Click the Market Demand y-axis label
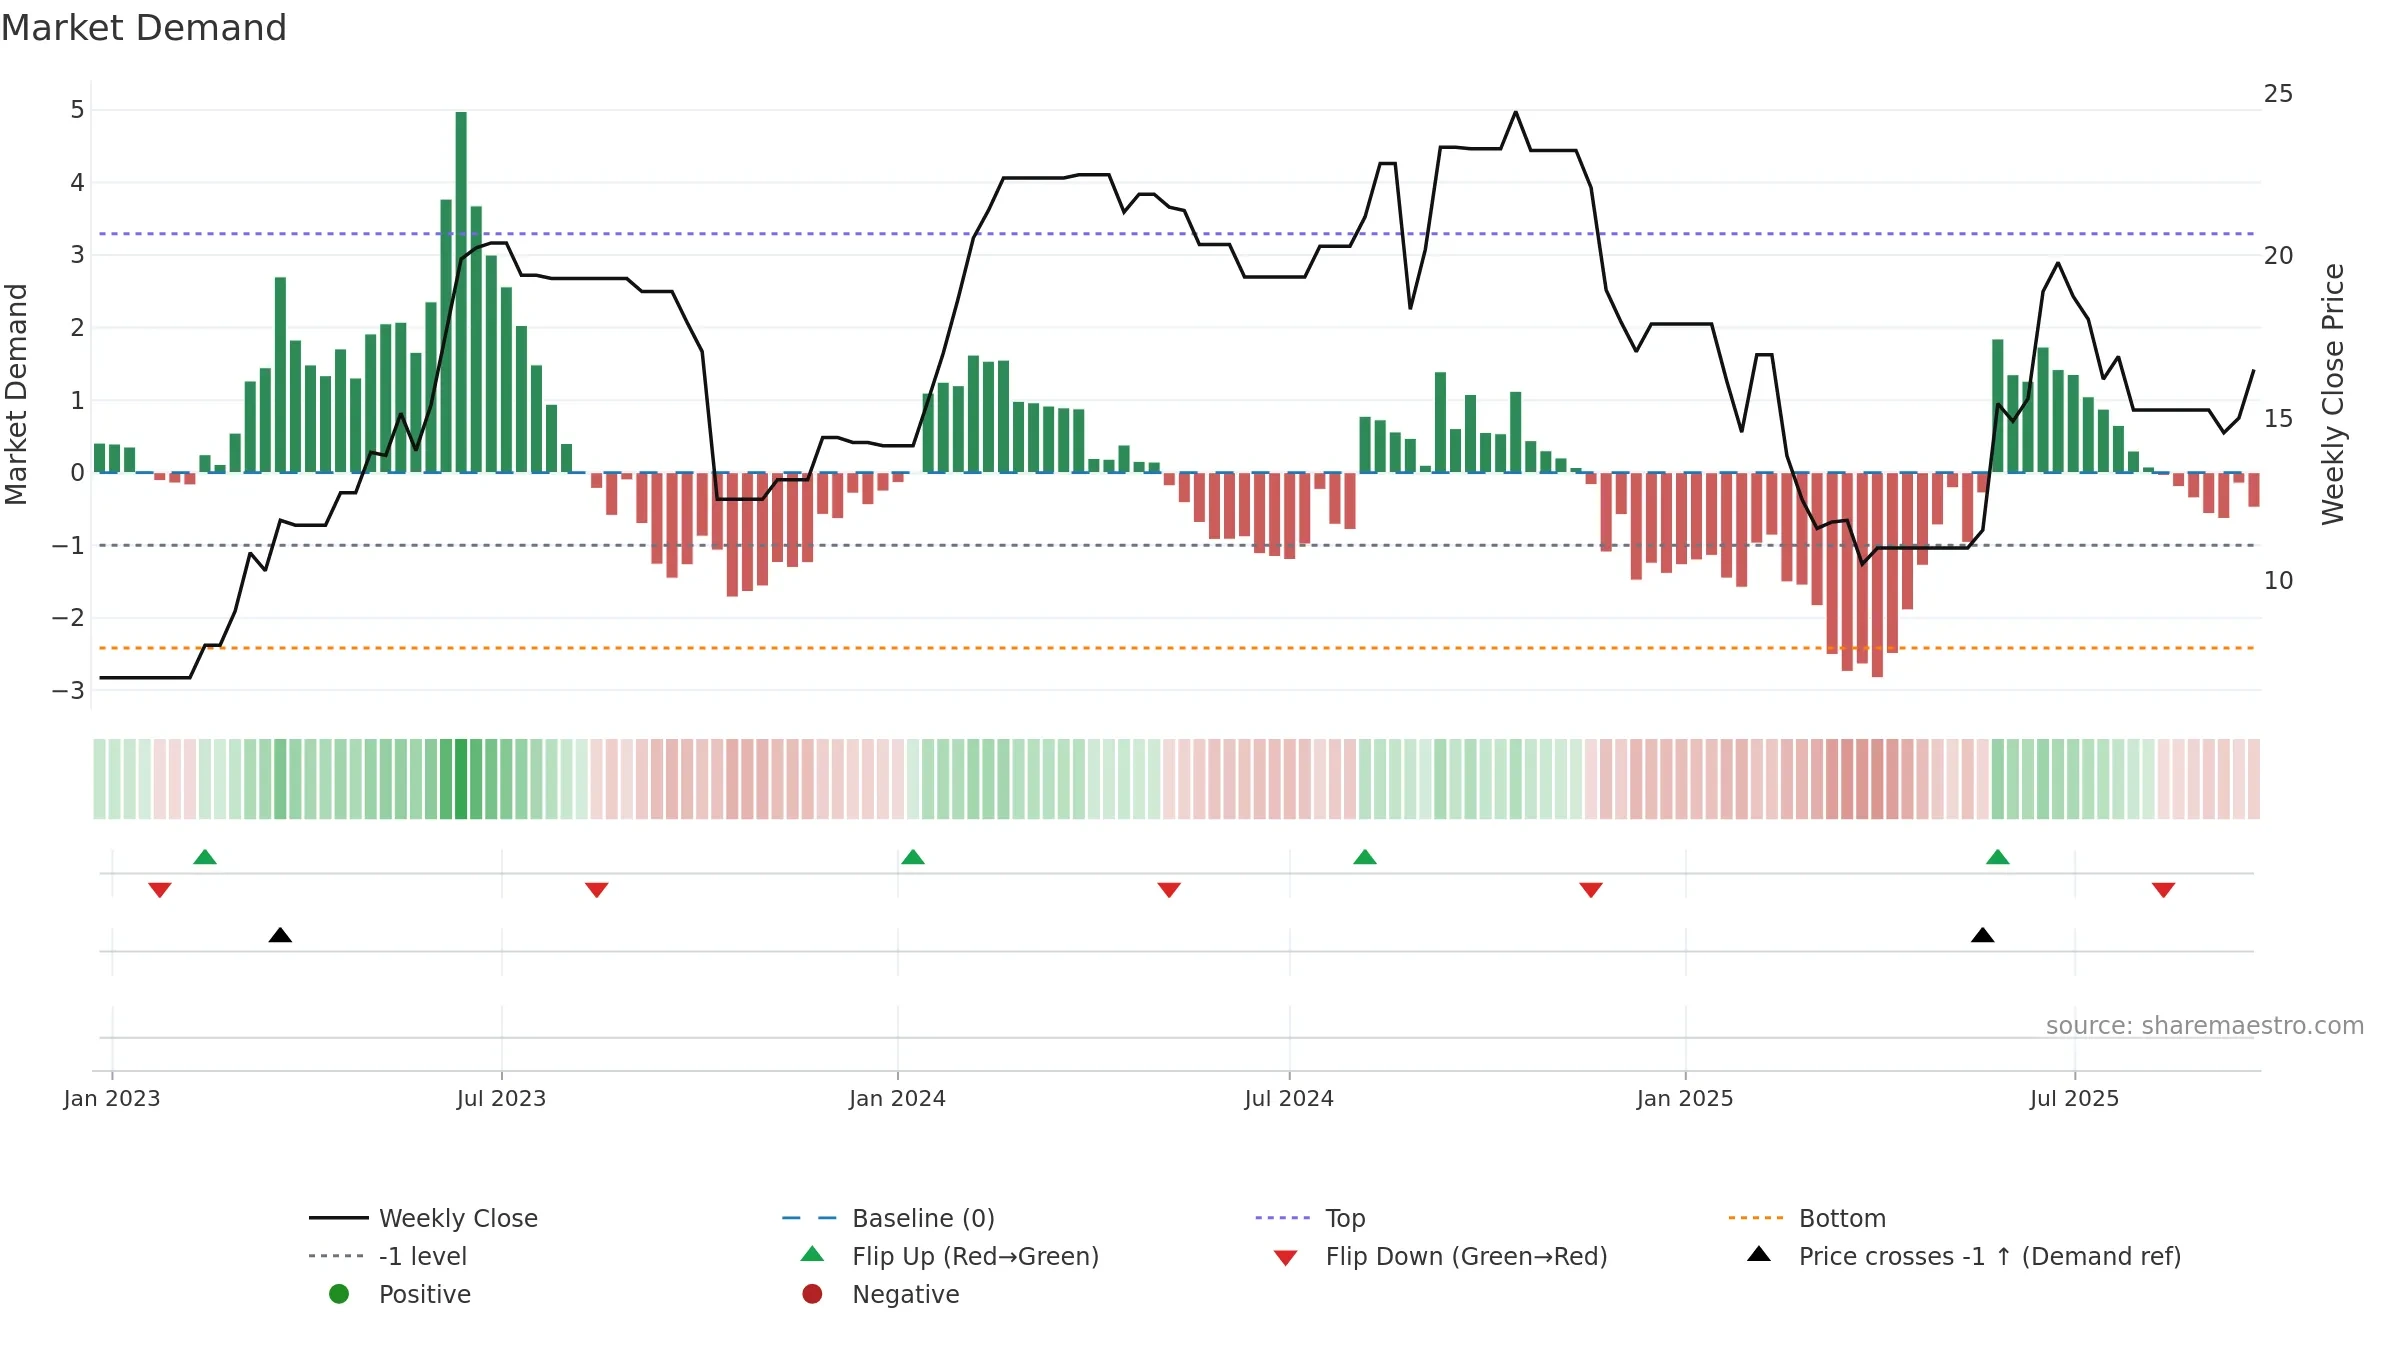2400x1350 pixels. tap(17, 394)
